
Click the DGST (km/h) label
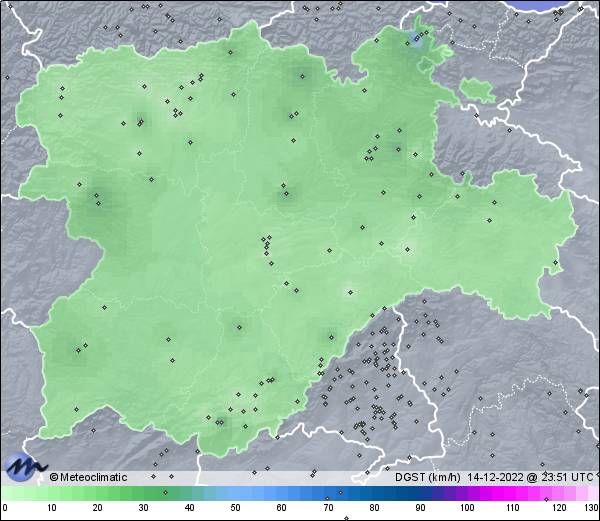tap(428, 477)
